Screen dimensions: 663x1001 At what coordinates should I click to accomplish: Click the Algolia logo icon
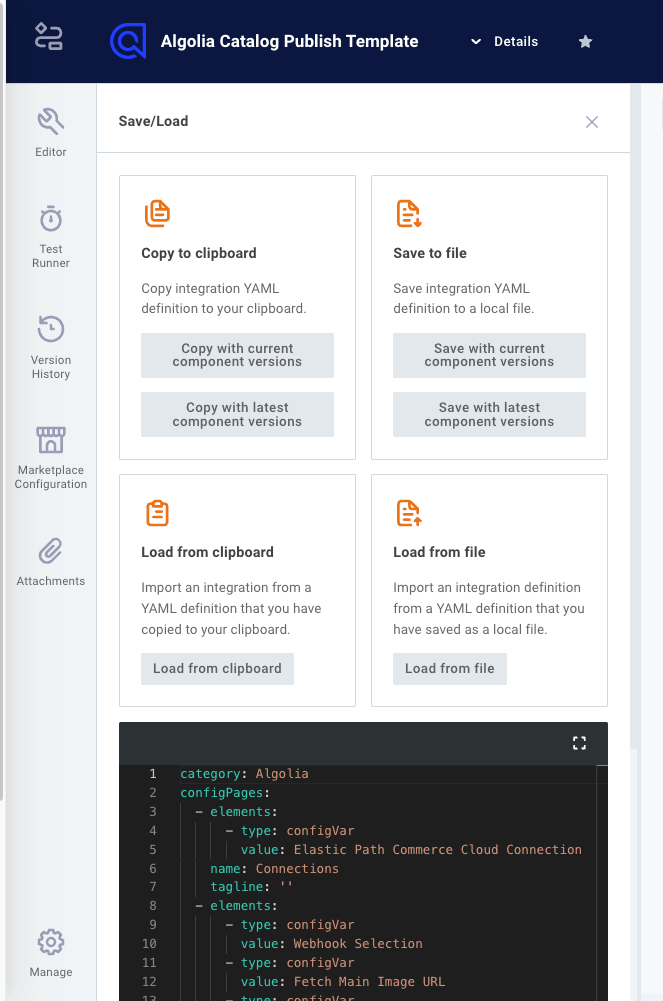[x=128, y=41]
